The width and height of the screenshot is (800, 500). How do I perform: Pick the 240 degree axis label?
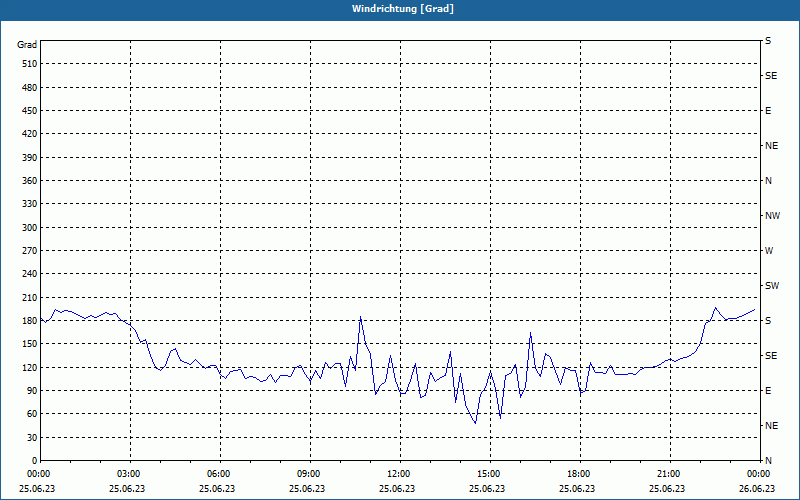pyautogui.click(x=30, y=274)
